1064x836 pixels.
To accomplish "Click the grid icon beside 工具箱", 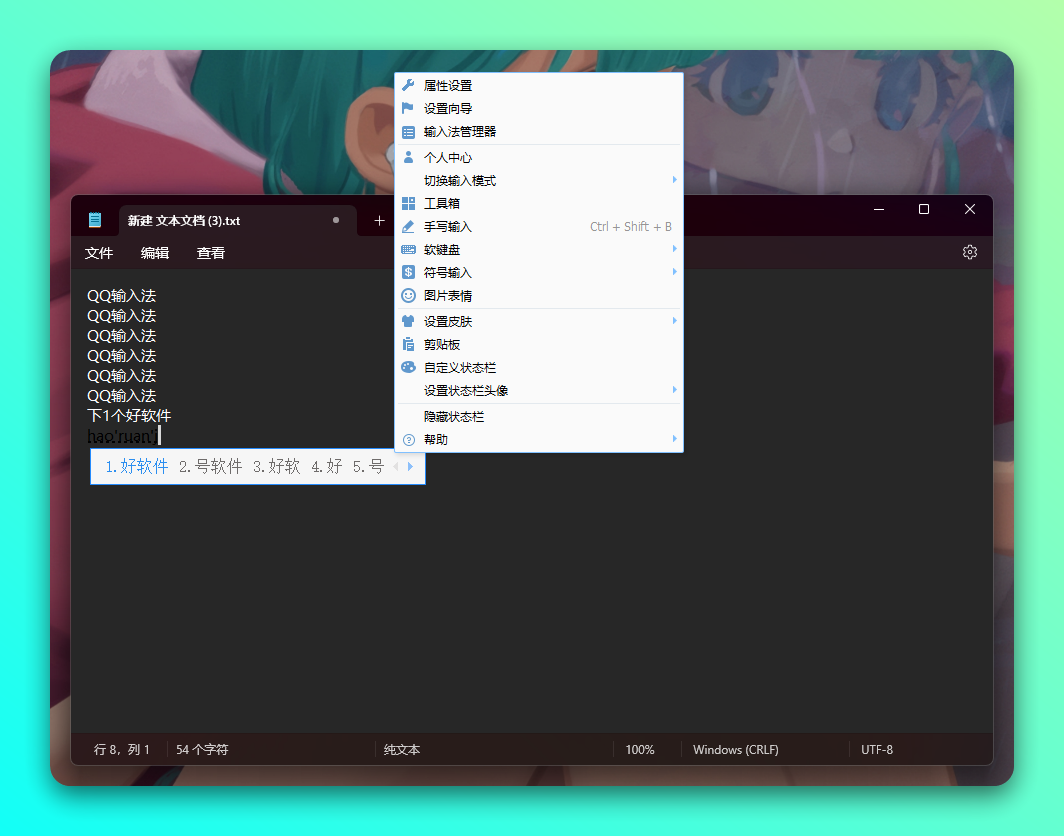I will (x=408, y=203).
